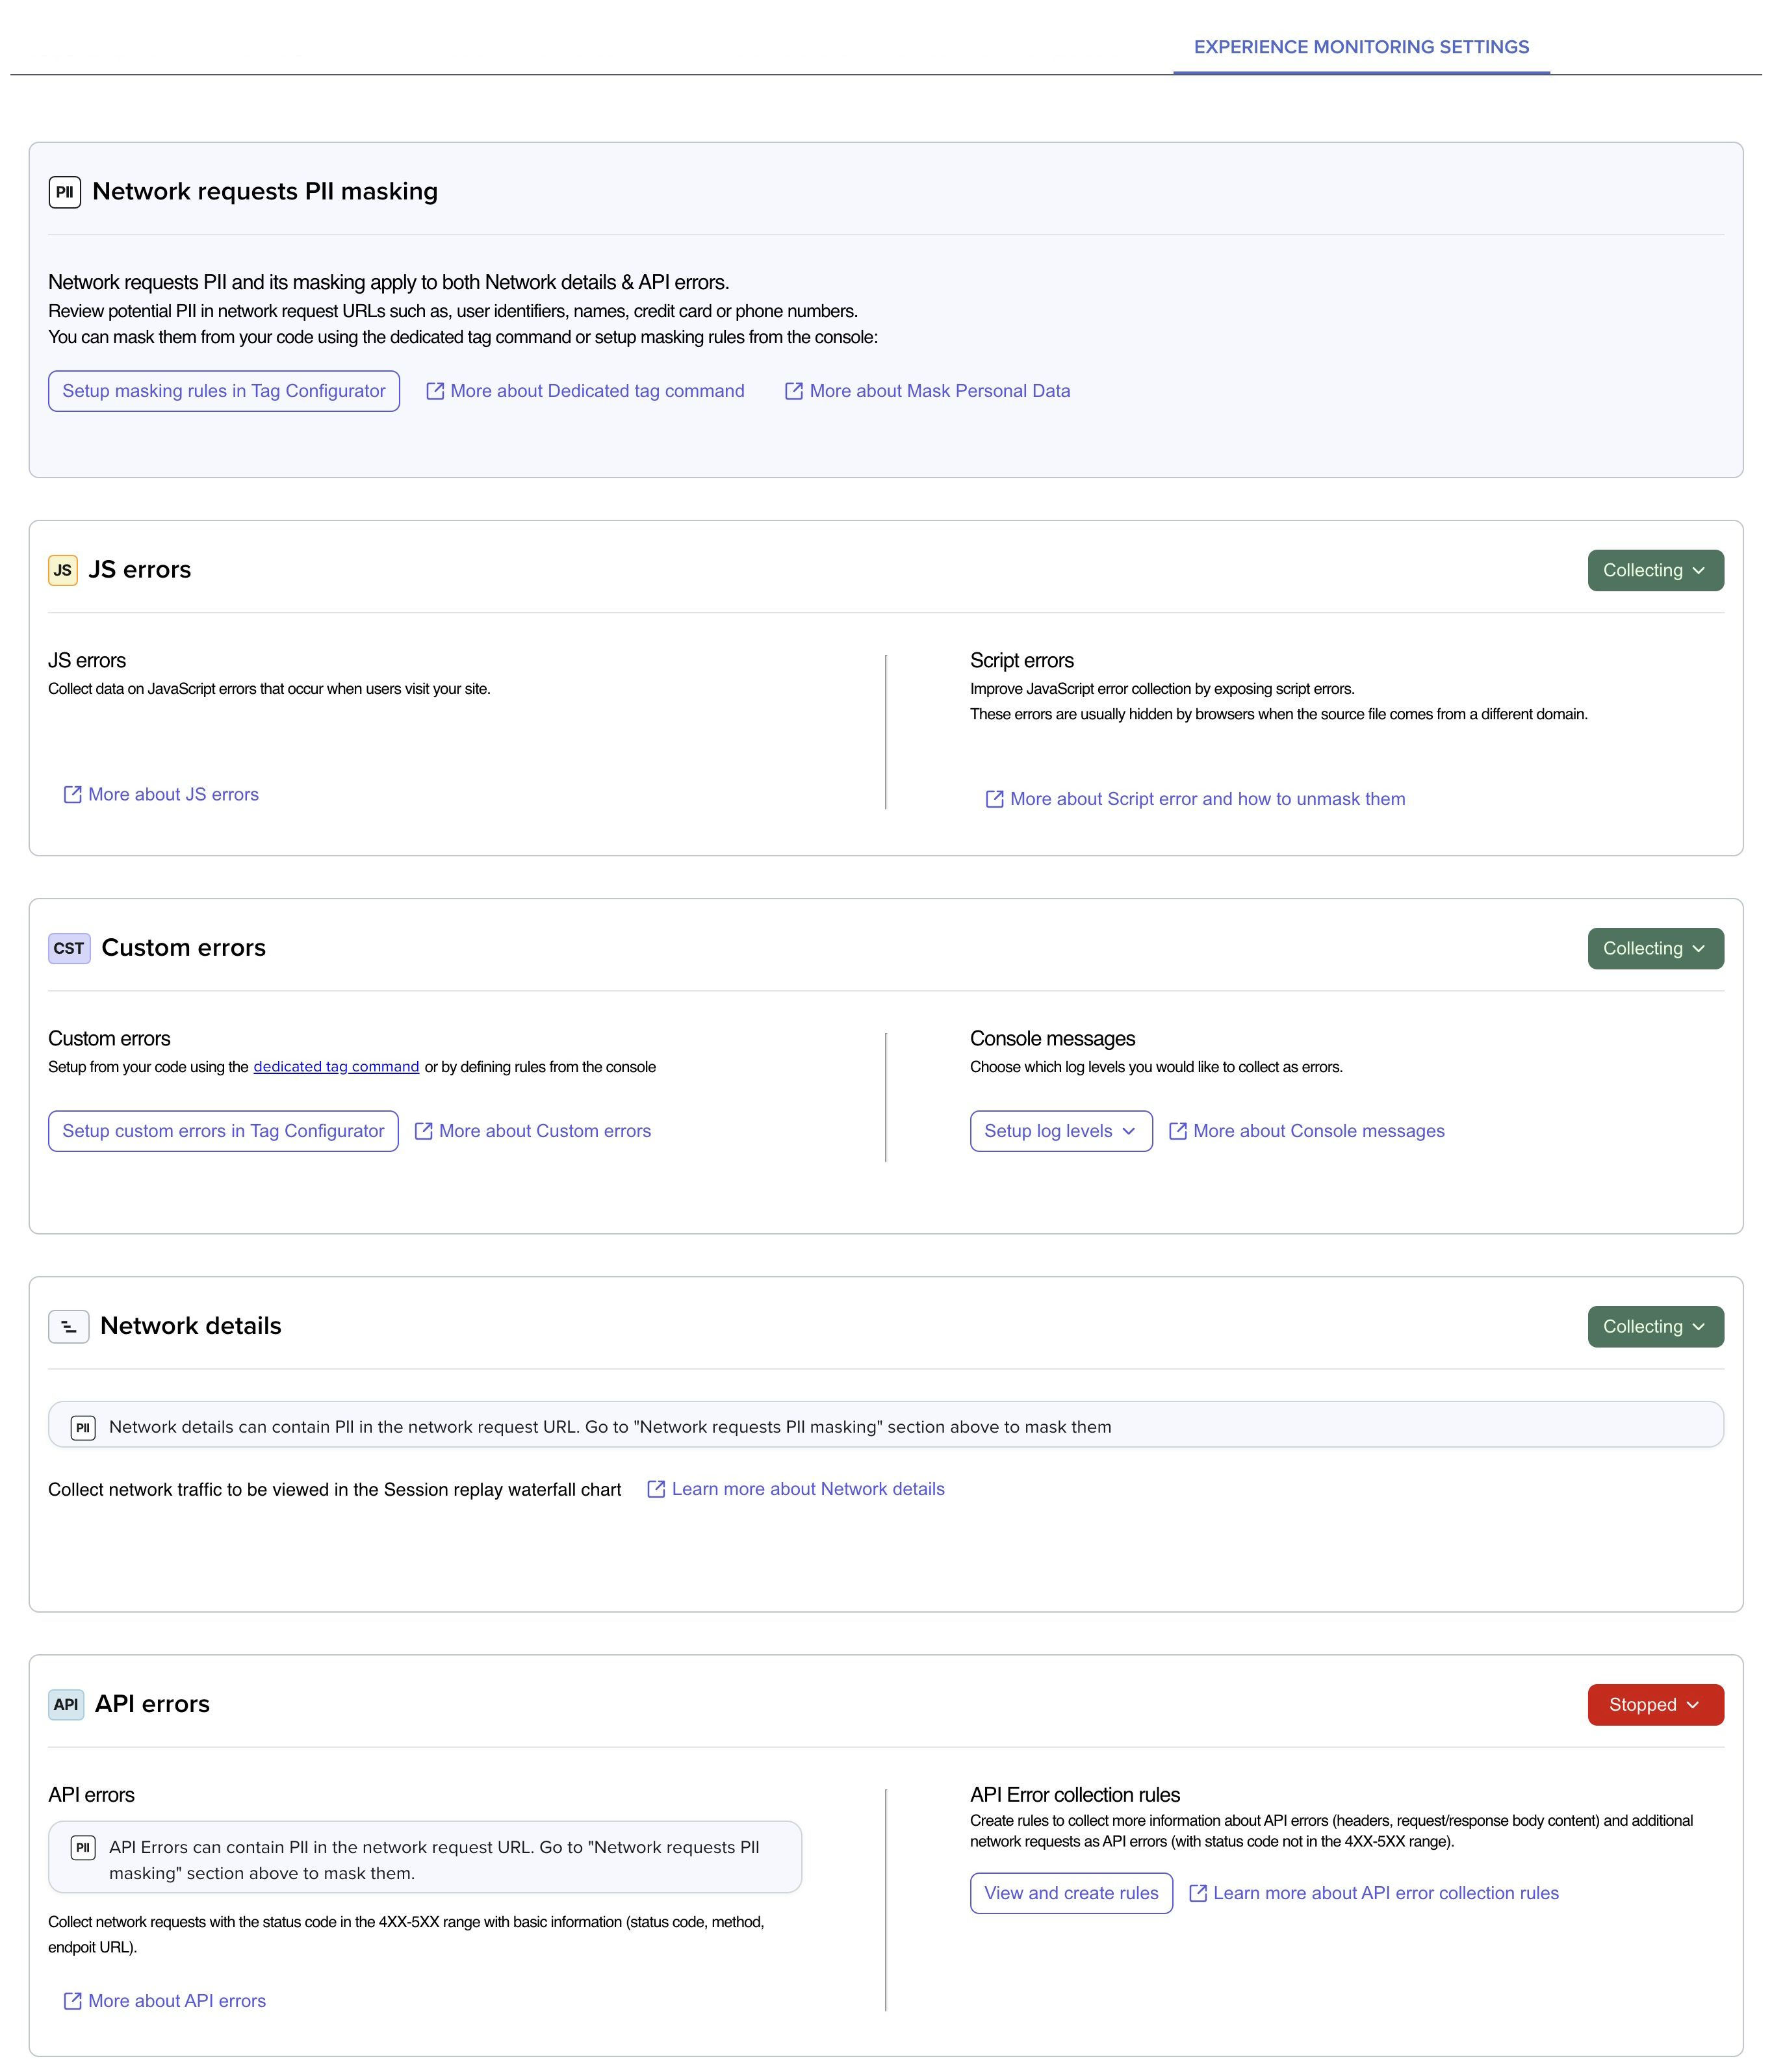Viewport: 1772px width, 2072px height.
Task: Click Collect network traffic Session replay text
Action: coord(335,1489)
